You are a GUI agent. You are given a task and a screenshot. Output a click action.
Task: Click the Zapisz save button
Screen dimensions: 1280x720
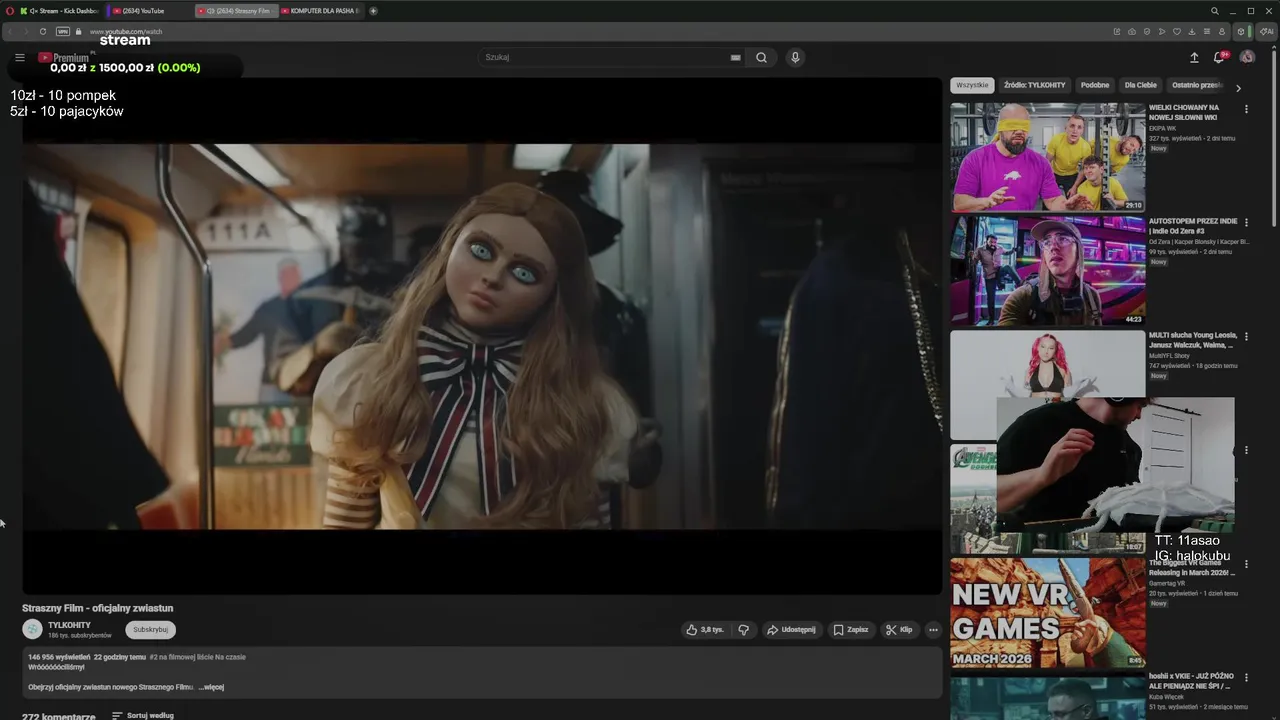coord(851,630)
